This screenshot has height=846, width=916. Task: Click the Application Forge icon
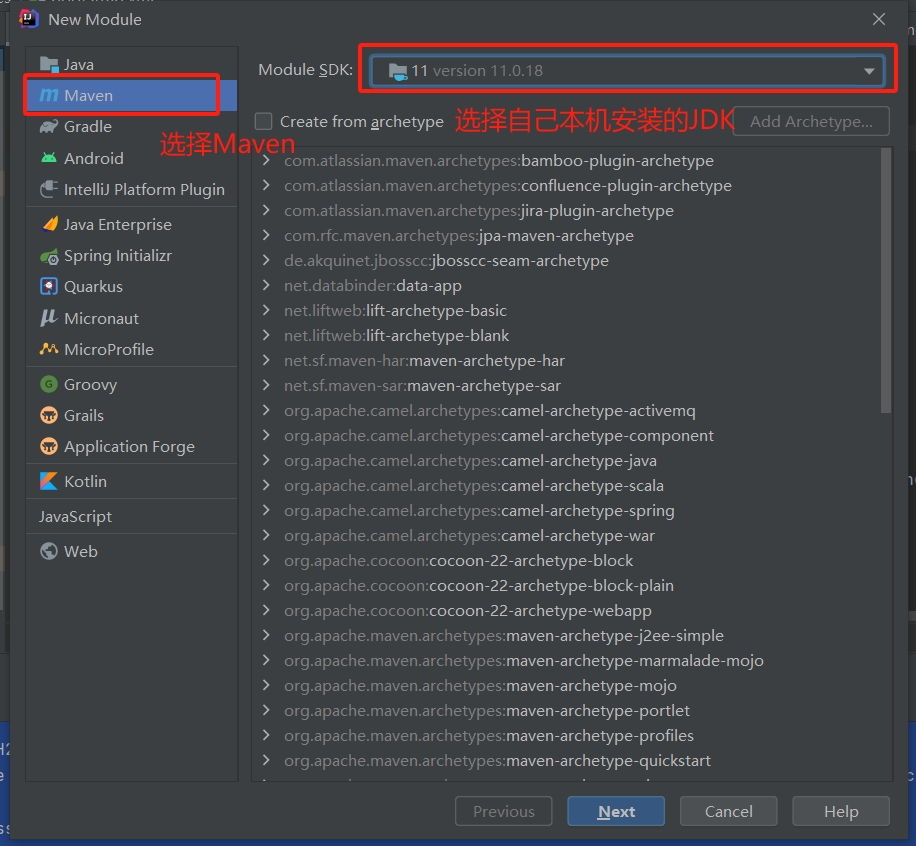click(x=49, y=446)
